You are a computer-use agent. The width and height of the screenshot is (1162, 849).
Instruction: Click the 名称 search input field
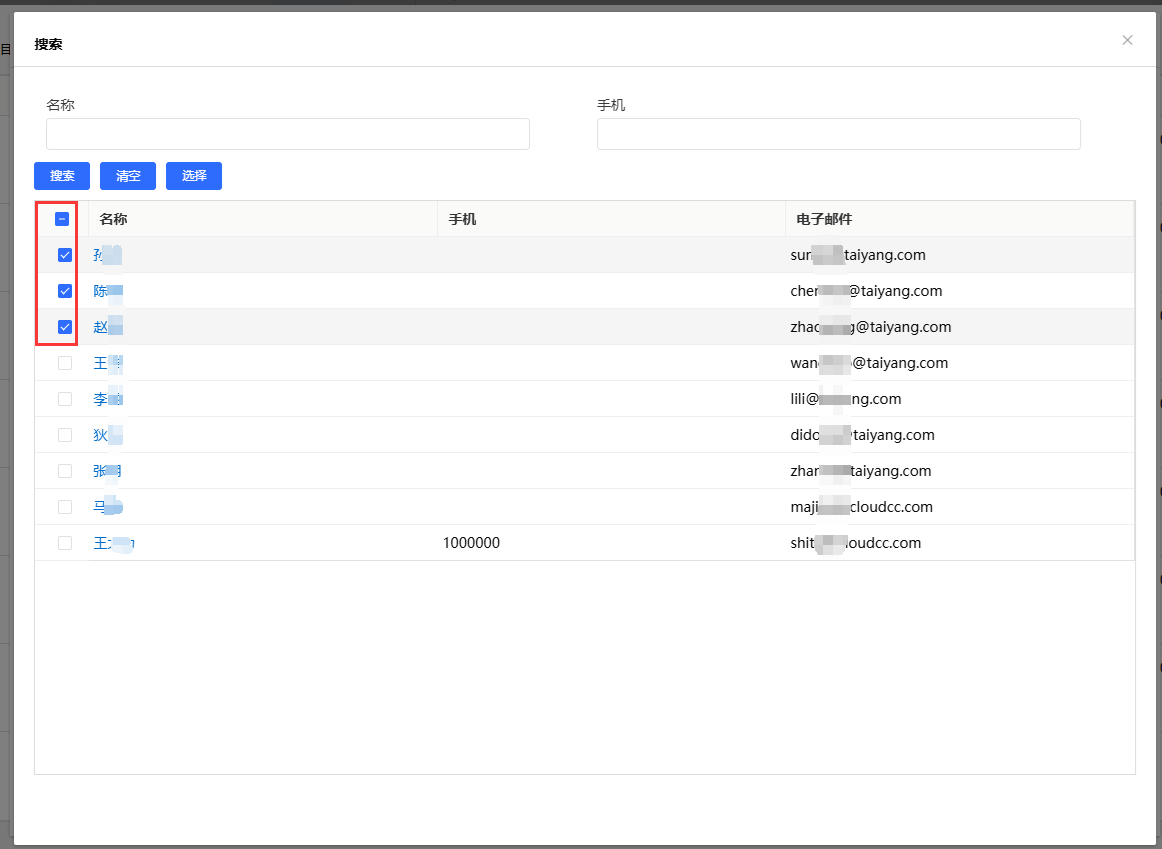pos(287,134)
